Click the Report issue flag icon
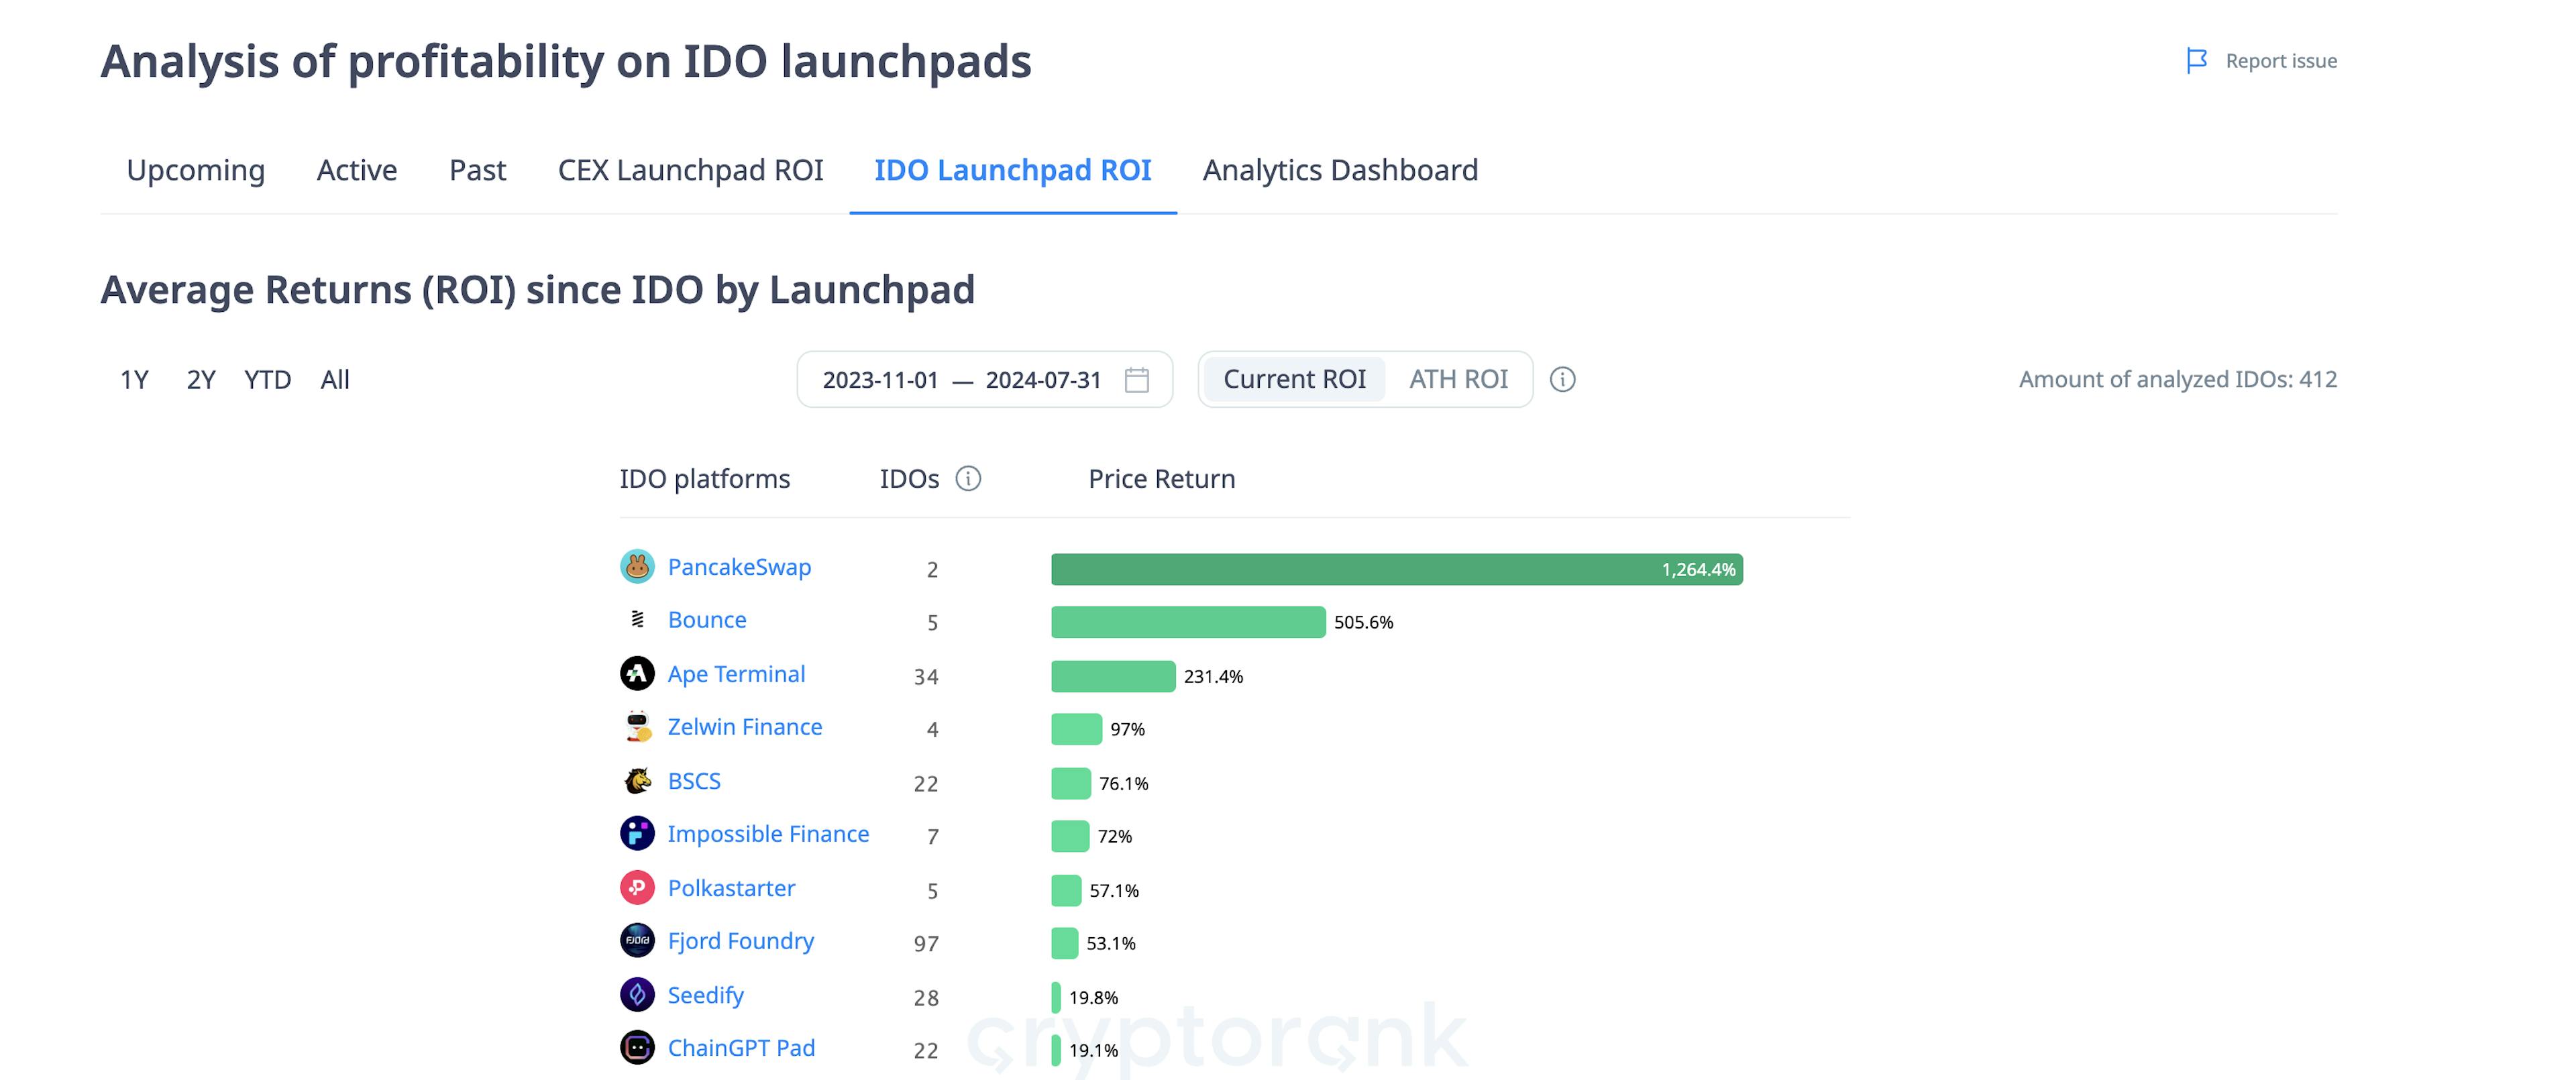This screenshot has width=2576, height=1080. pyautogui.click(x=2196, y=61)
